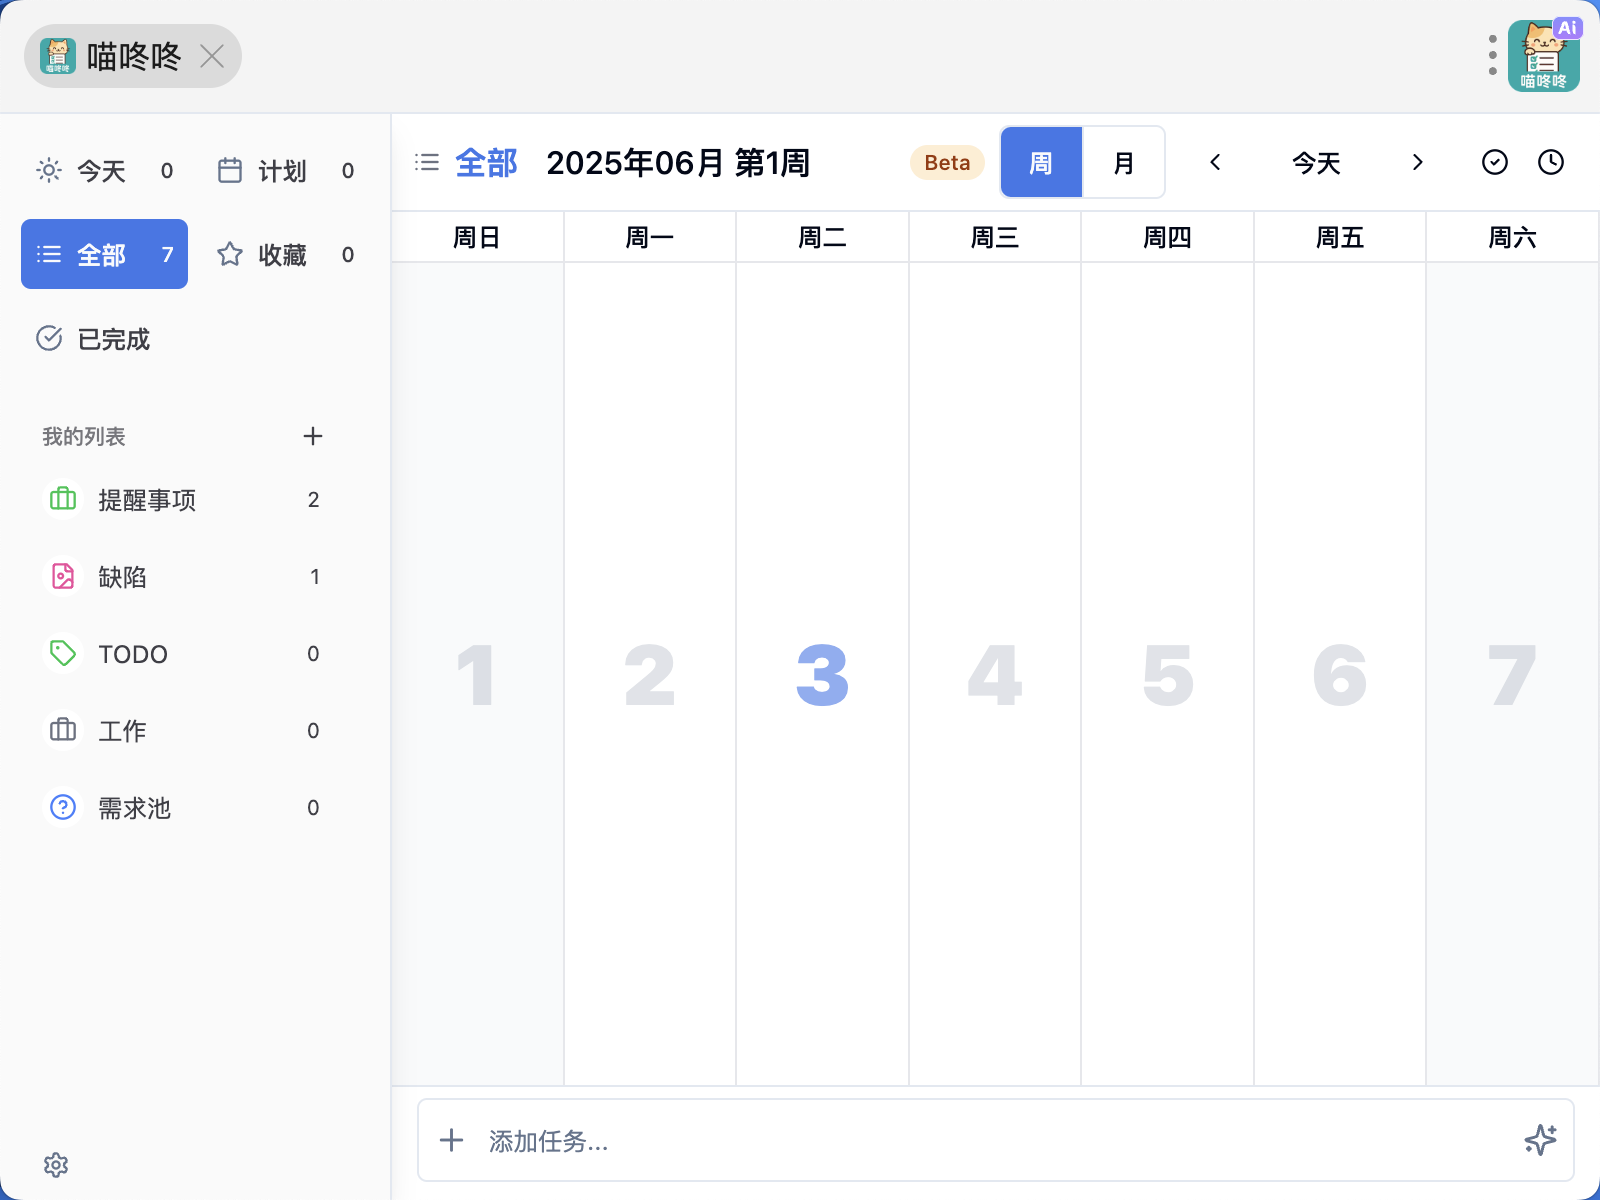Click the plus icon in add-task bar

451,1140
